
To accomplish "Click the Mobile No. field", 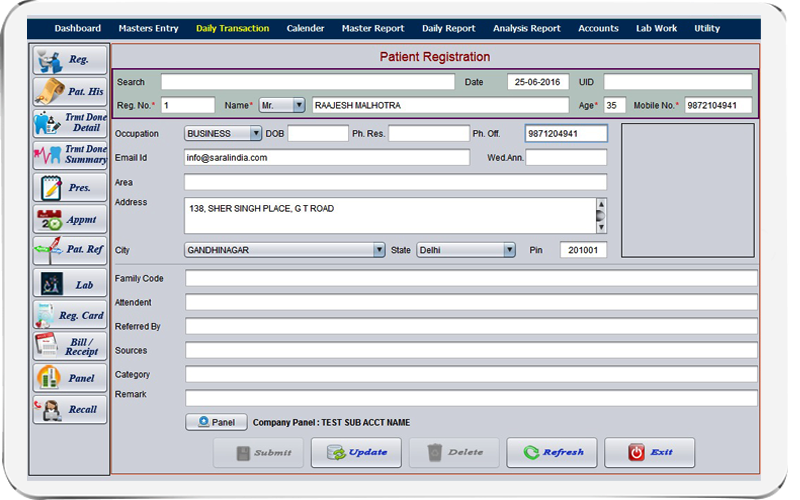I will pyautogui.click(x=718, y=105).
